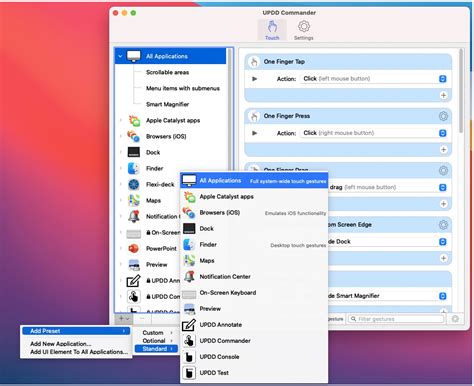Image resolution: width=474 pixels, height=386 pixels.
Task: Click the Preview icon in preset submenu
Action: [189, 309]
